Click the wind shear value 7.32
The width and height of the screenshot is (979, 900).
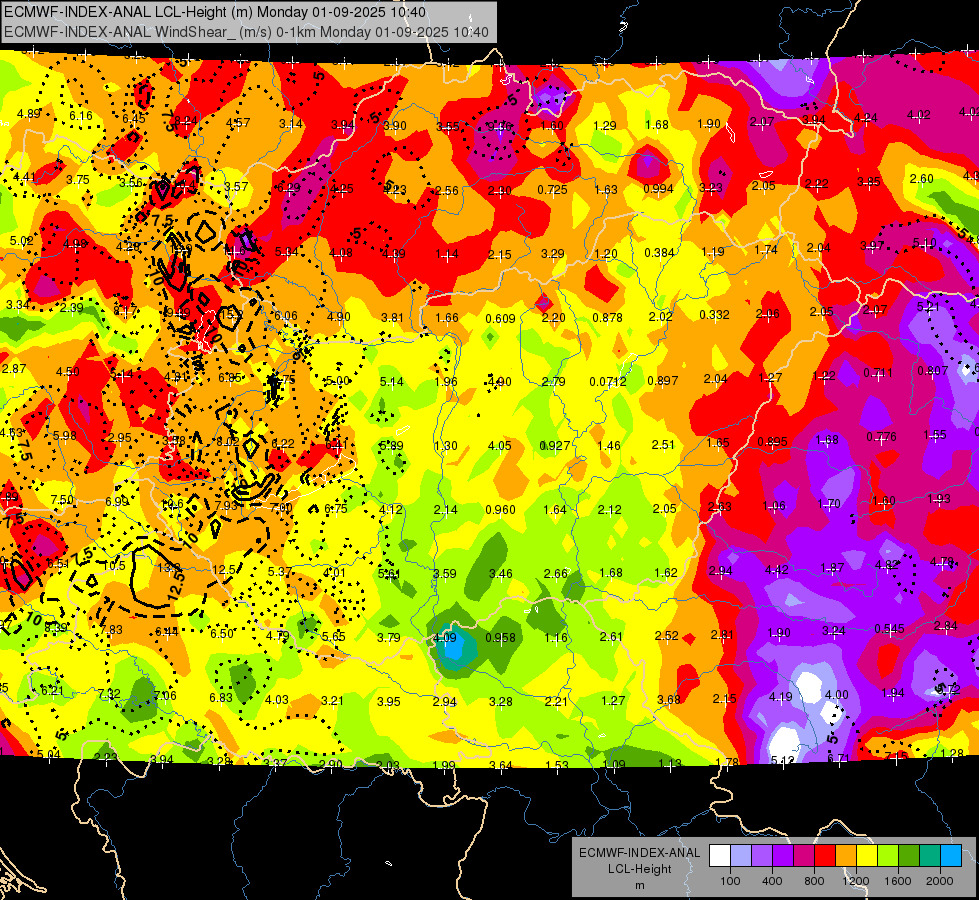[x=109, y=693]
